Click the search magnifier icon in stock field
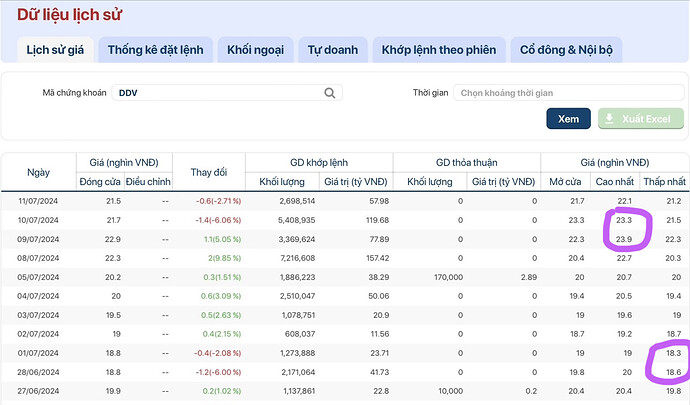 pyautogui.click(x=329, y=93)
